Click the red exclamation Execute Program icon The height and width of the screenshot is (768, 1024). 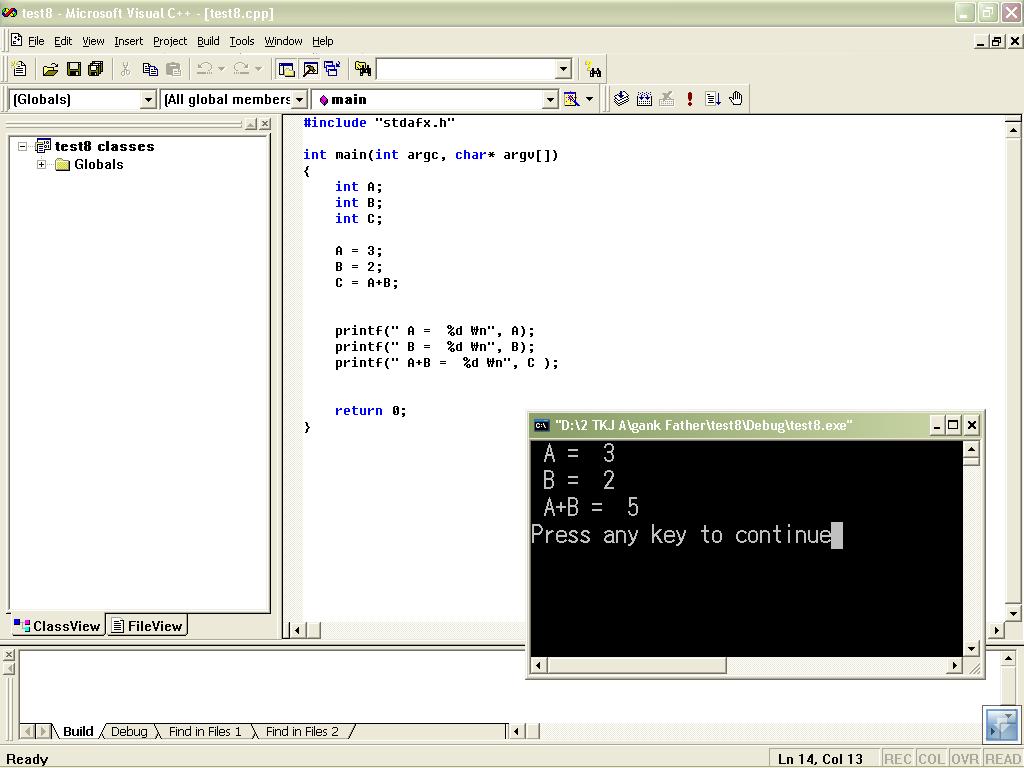[x=690, y=99]
